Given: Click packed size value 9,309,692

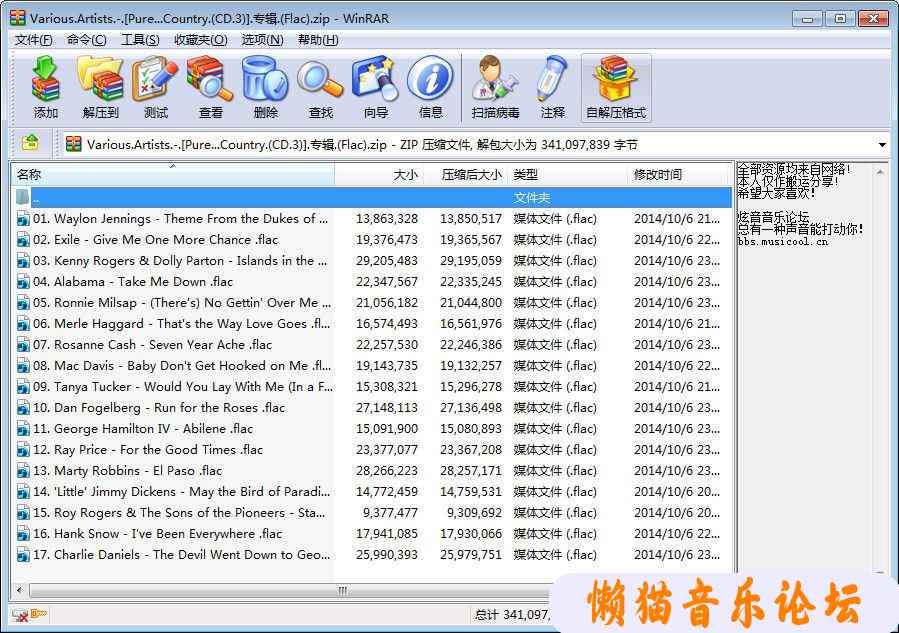Looking at the screenshot, I should 474,513.
